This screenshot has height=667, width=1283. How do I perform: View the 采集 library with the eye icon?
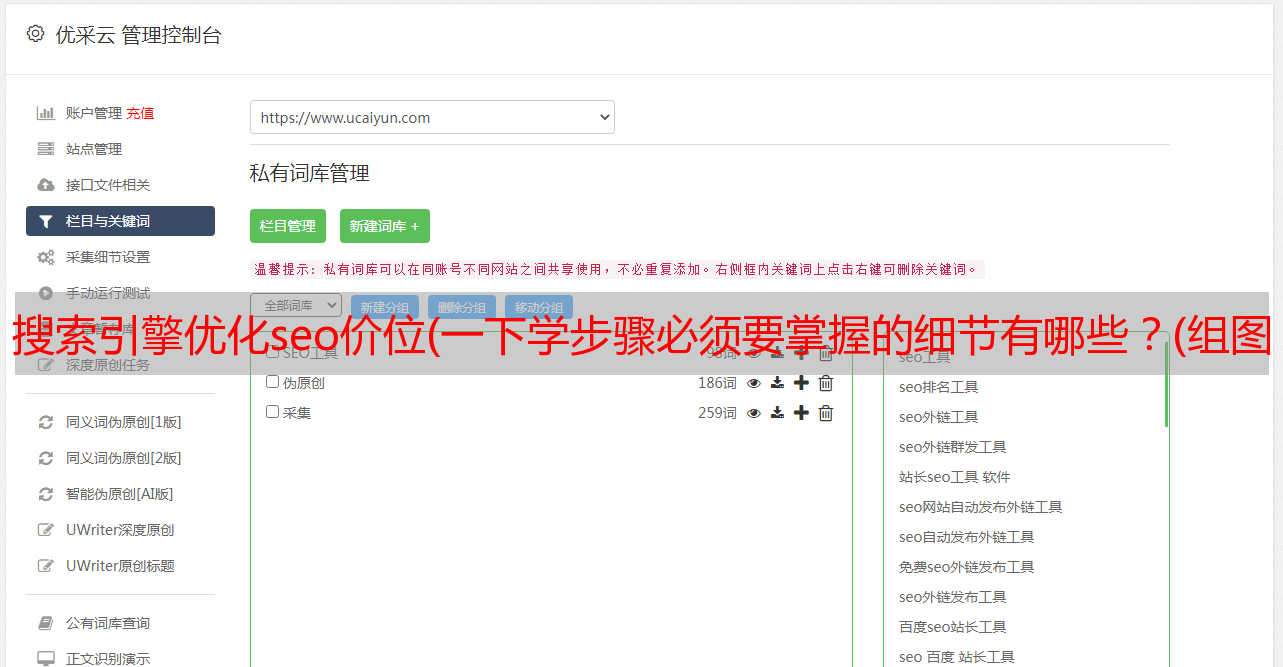coord(754,413)
